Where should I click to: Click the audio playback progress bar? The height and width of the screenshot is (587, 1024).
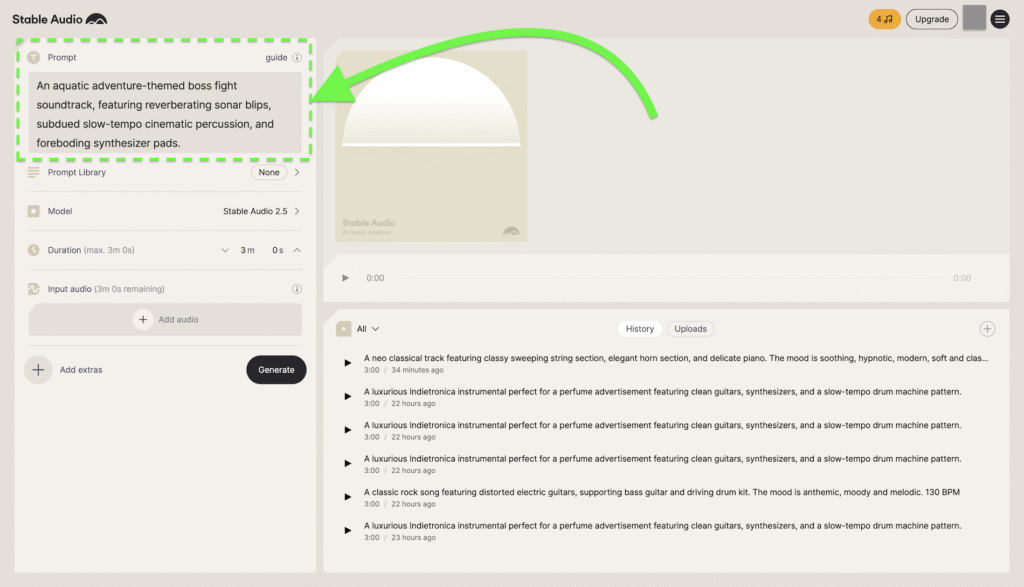tap(665, 278)
